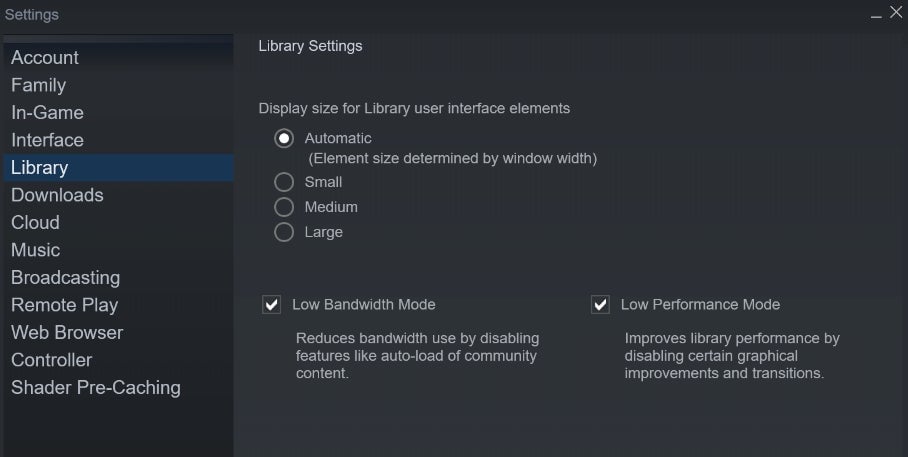Close the Settings window

click(896, 13)
